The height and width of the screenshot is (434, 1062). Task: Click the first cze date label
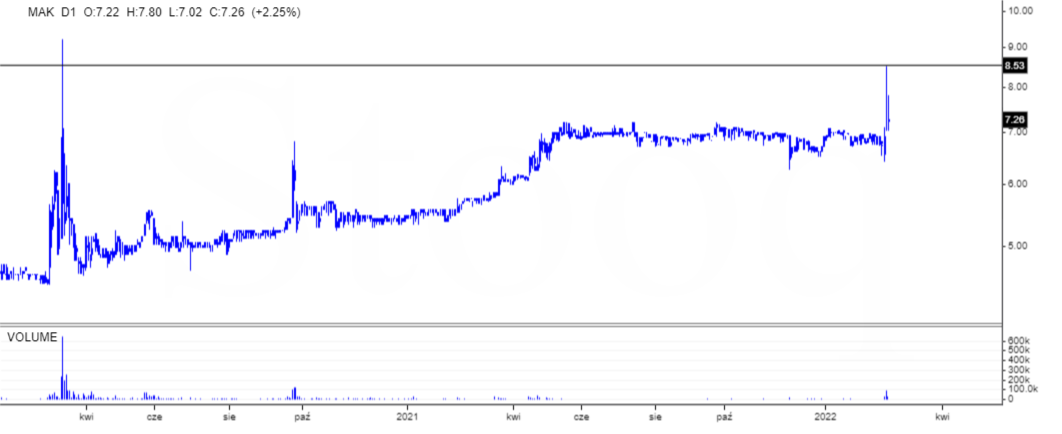tap(154, 416)
